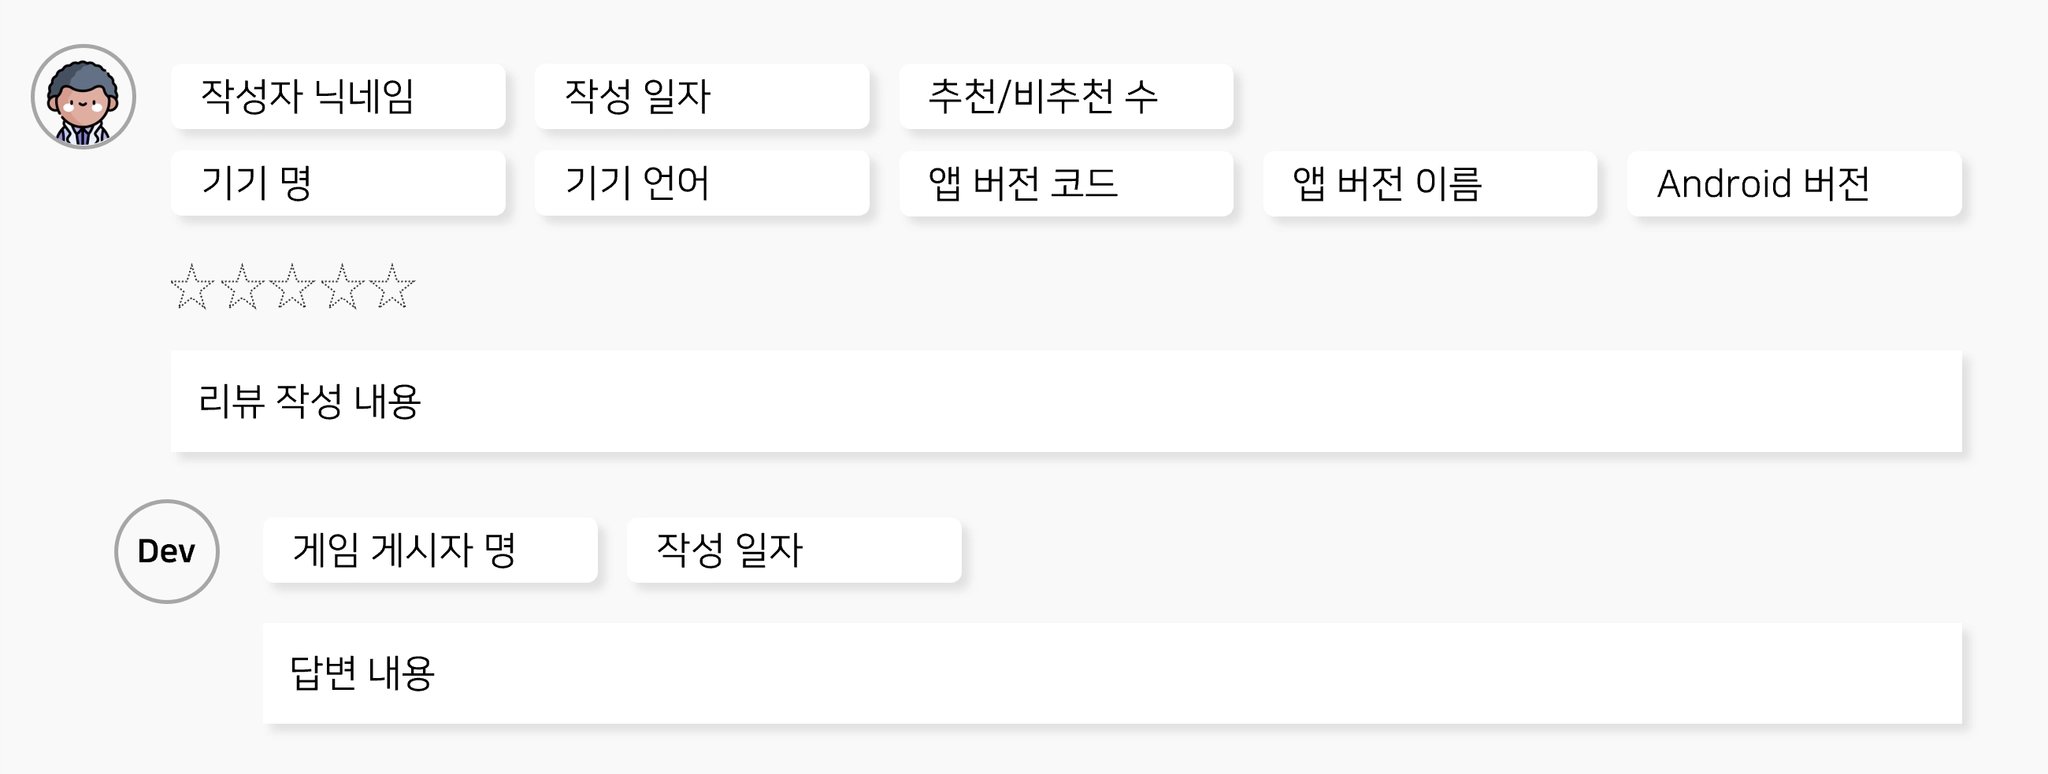Screen dimensions: 2048x774
Task: Click the 작성자 닉네임 field
Action: point(338,96)
